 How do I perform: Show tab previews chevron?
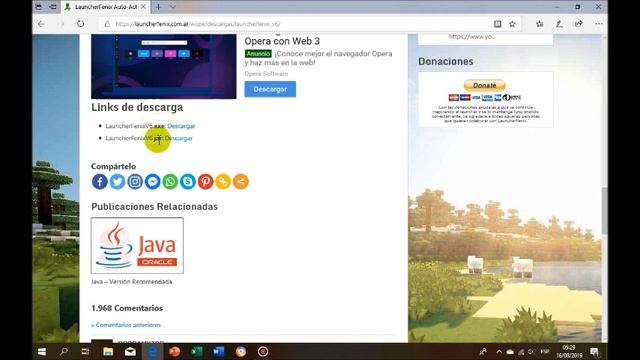[173, 7]
